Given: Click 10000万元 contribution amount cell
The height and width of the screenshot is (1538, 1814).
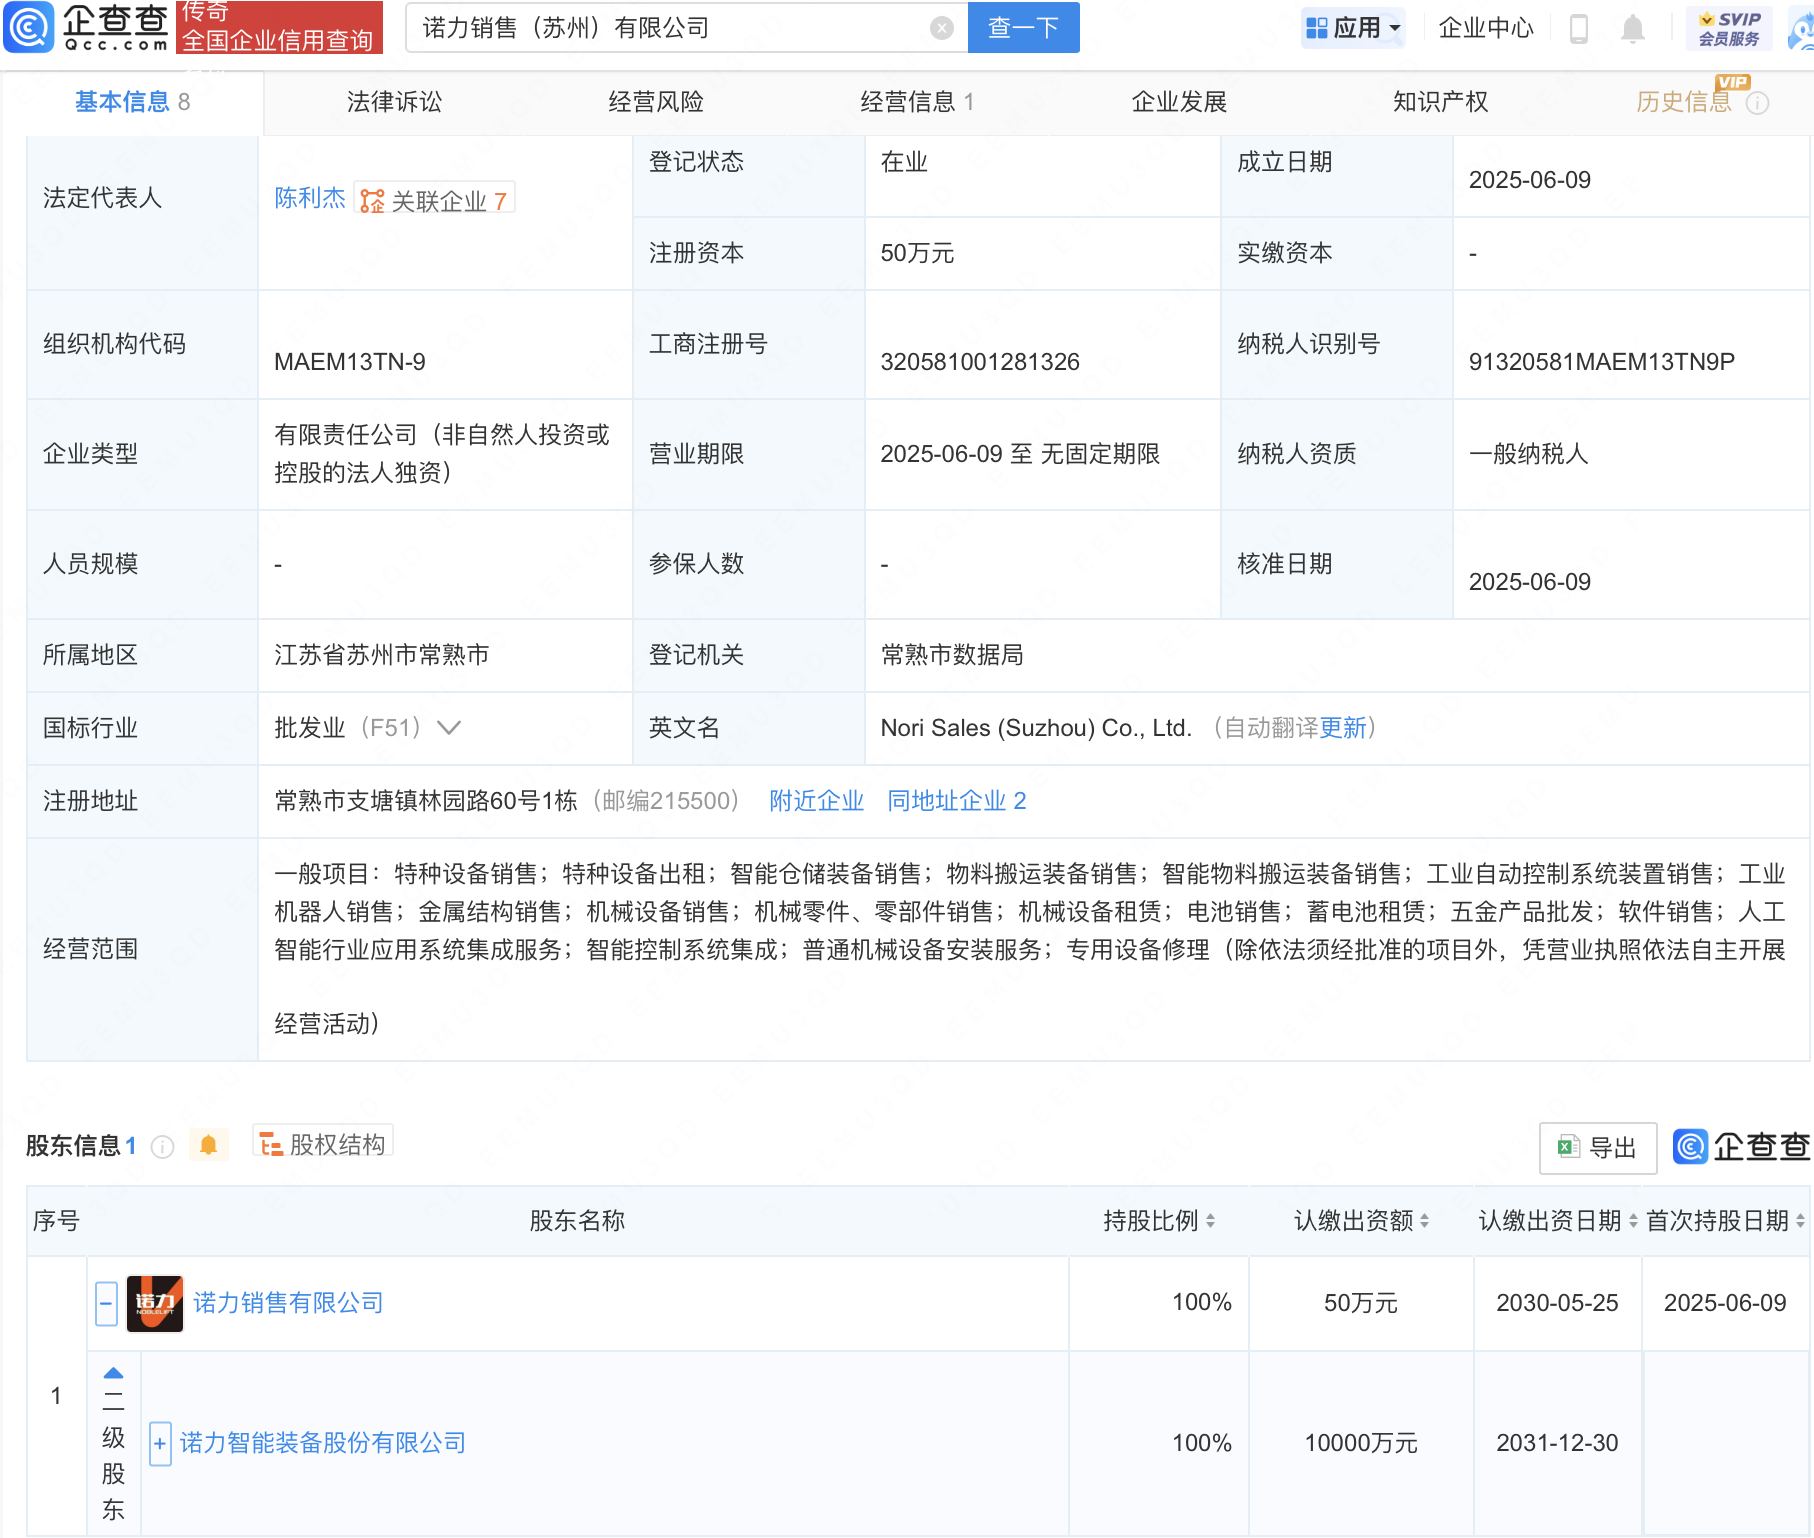Looking at the screenshot, I should (x=1361, y=1443).
